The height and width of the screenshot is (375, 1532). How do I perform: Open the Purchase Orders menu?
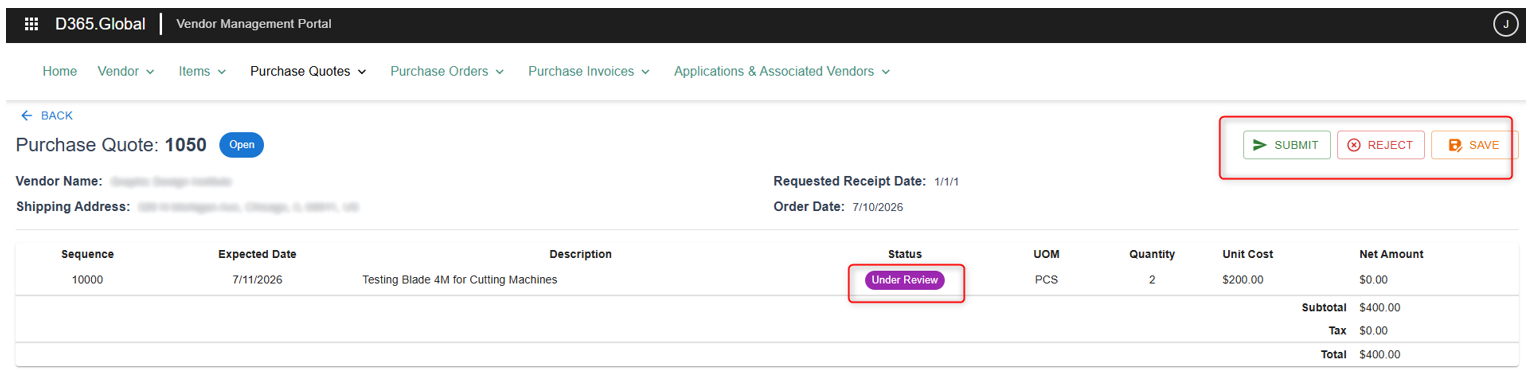click(447, 72)
